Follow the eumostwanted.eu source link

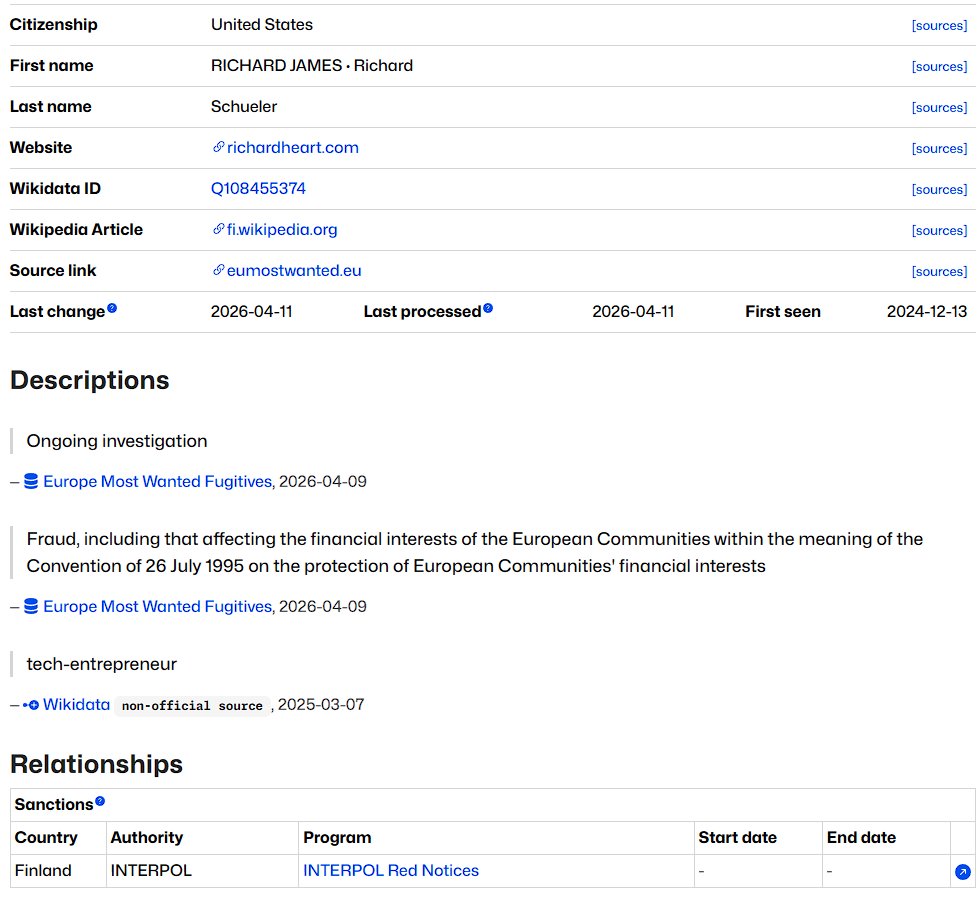pyautogui.click(x=293, y=270)
